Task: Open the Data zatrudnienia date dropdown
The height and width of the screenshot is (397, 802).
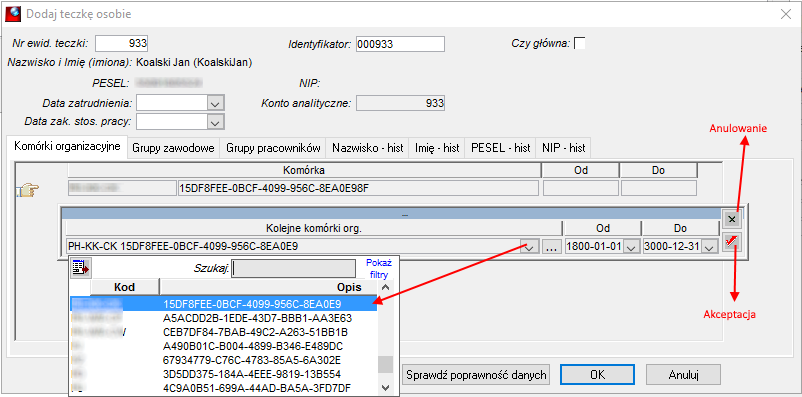Action: (x=215, y=103)
